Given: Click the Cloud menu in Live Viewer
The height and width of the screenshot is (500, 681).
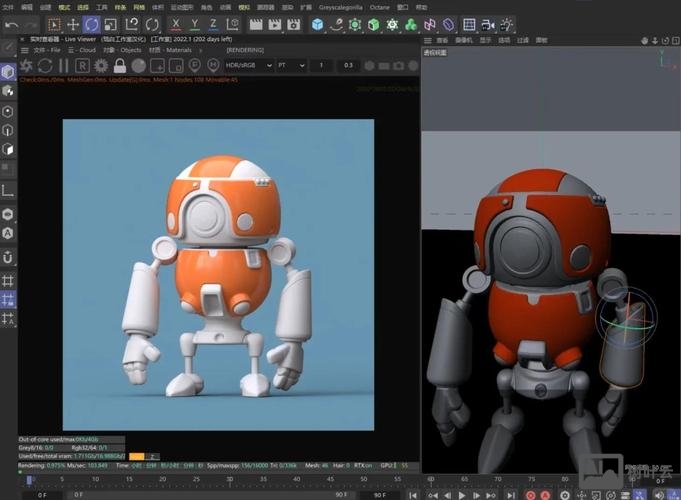Looking at the screenshot, I should (x=86, y=49).
